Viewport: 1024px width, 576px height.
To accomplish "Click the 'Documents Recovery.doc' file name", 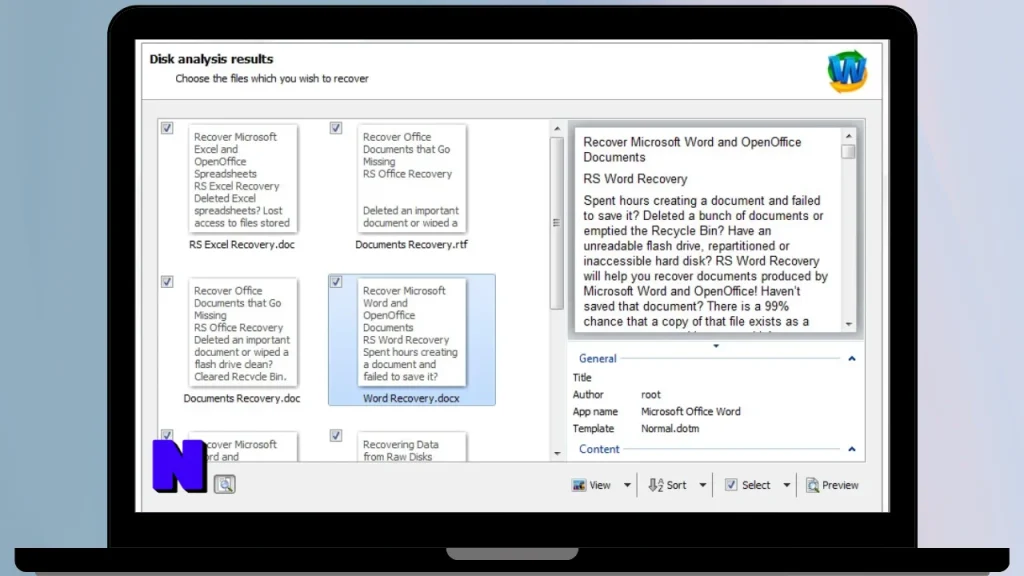I will coord(242,398).
